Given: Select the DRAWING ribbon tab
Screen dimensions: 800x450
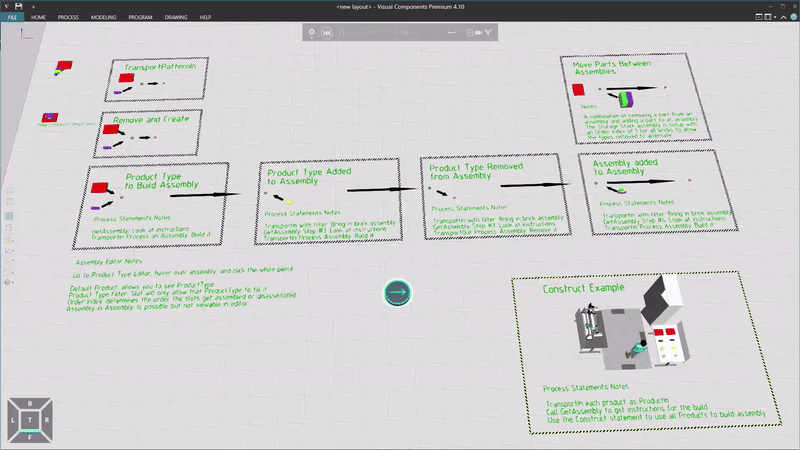Looking at the screenshot, I should point(175,18).
